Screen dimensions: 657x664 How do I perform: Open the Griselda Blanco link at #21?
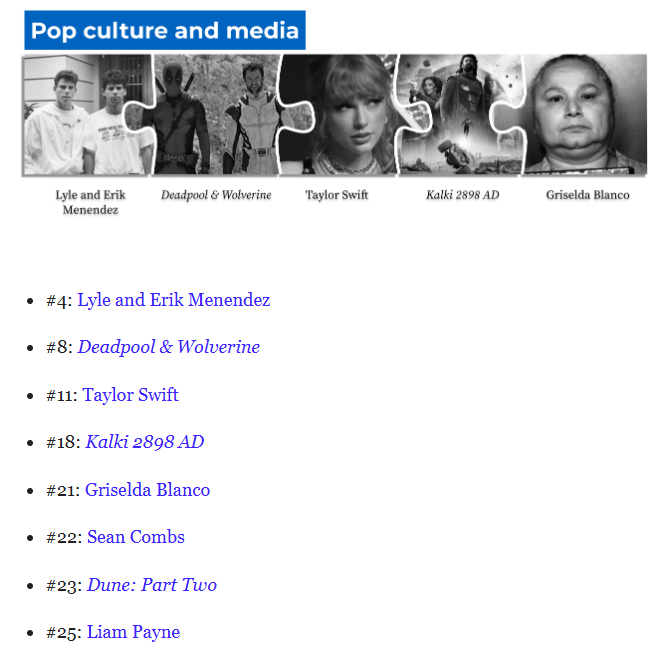click(147, 490)
